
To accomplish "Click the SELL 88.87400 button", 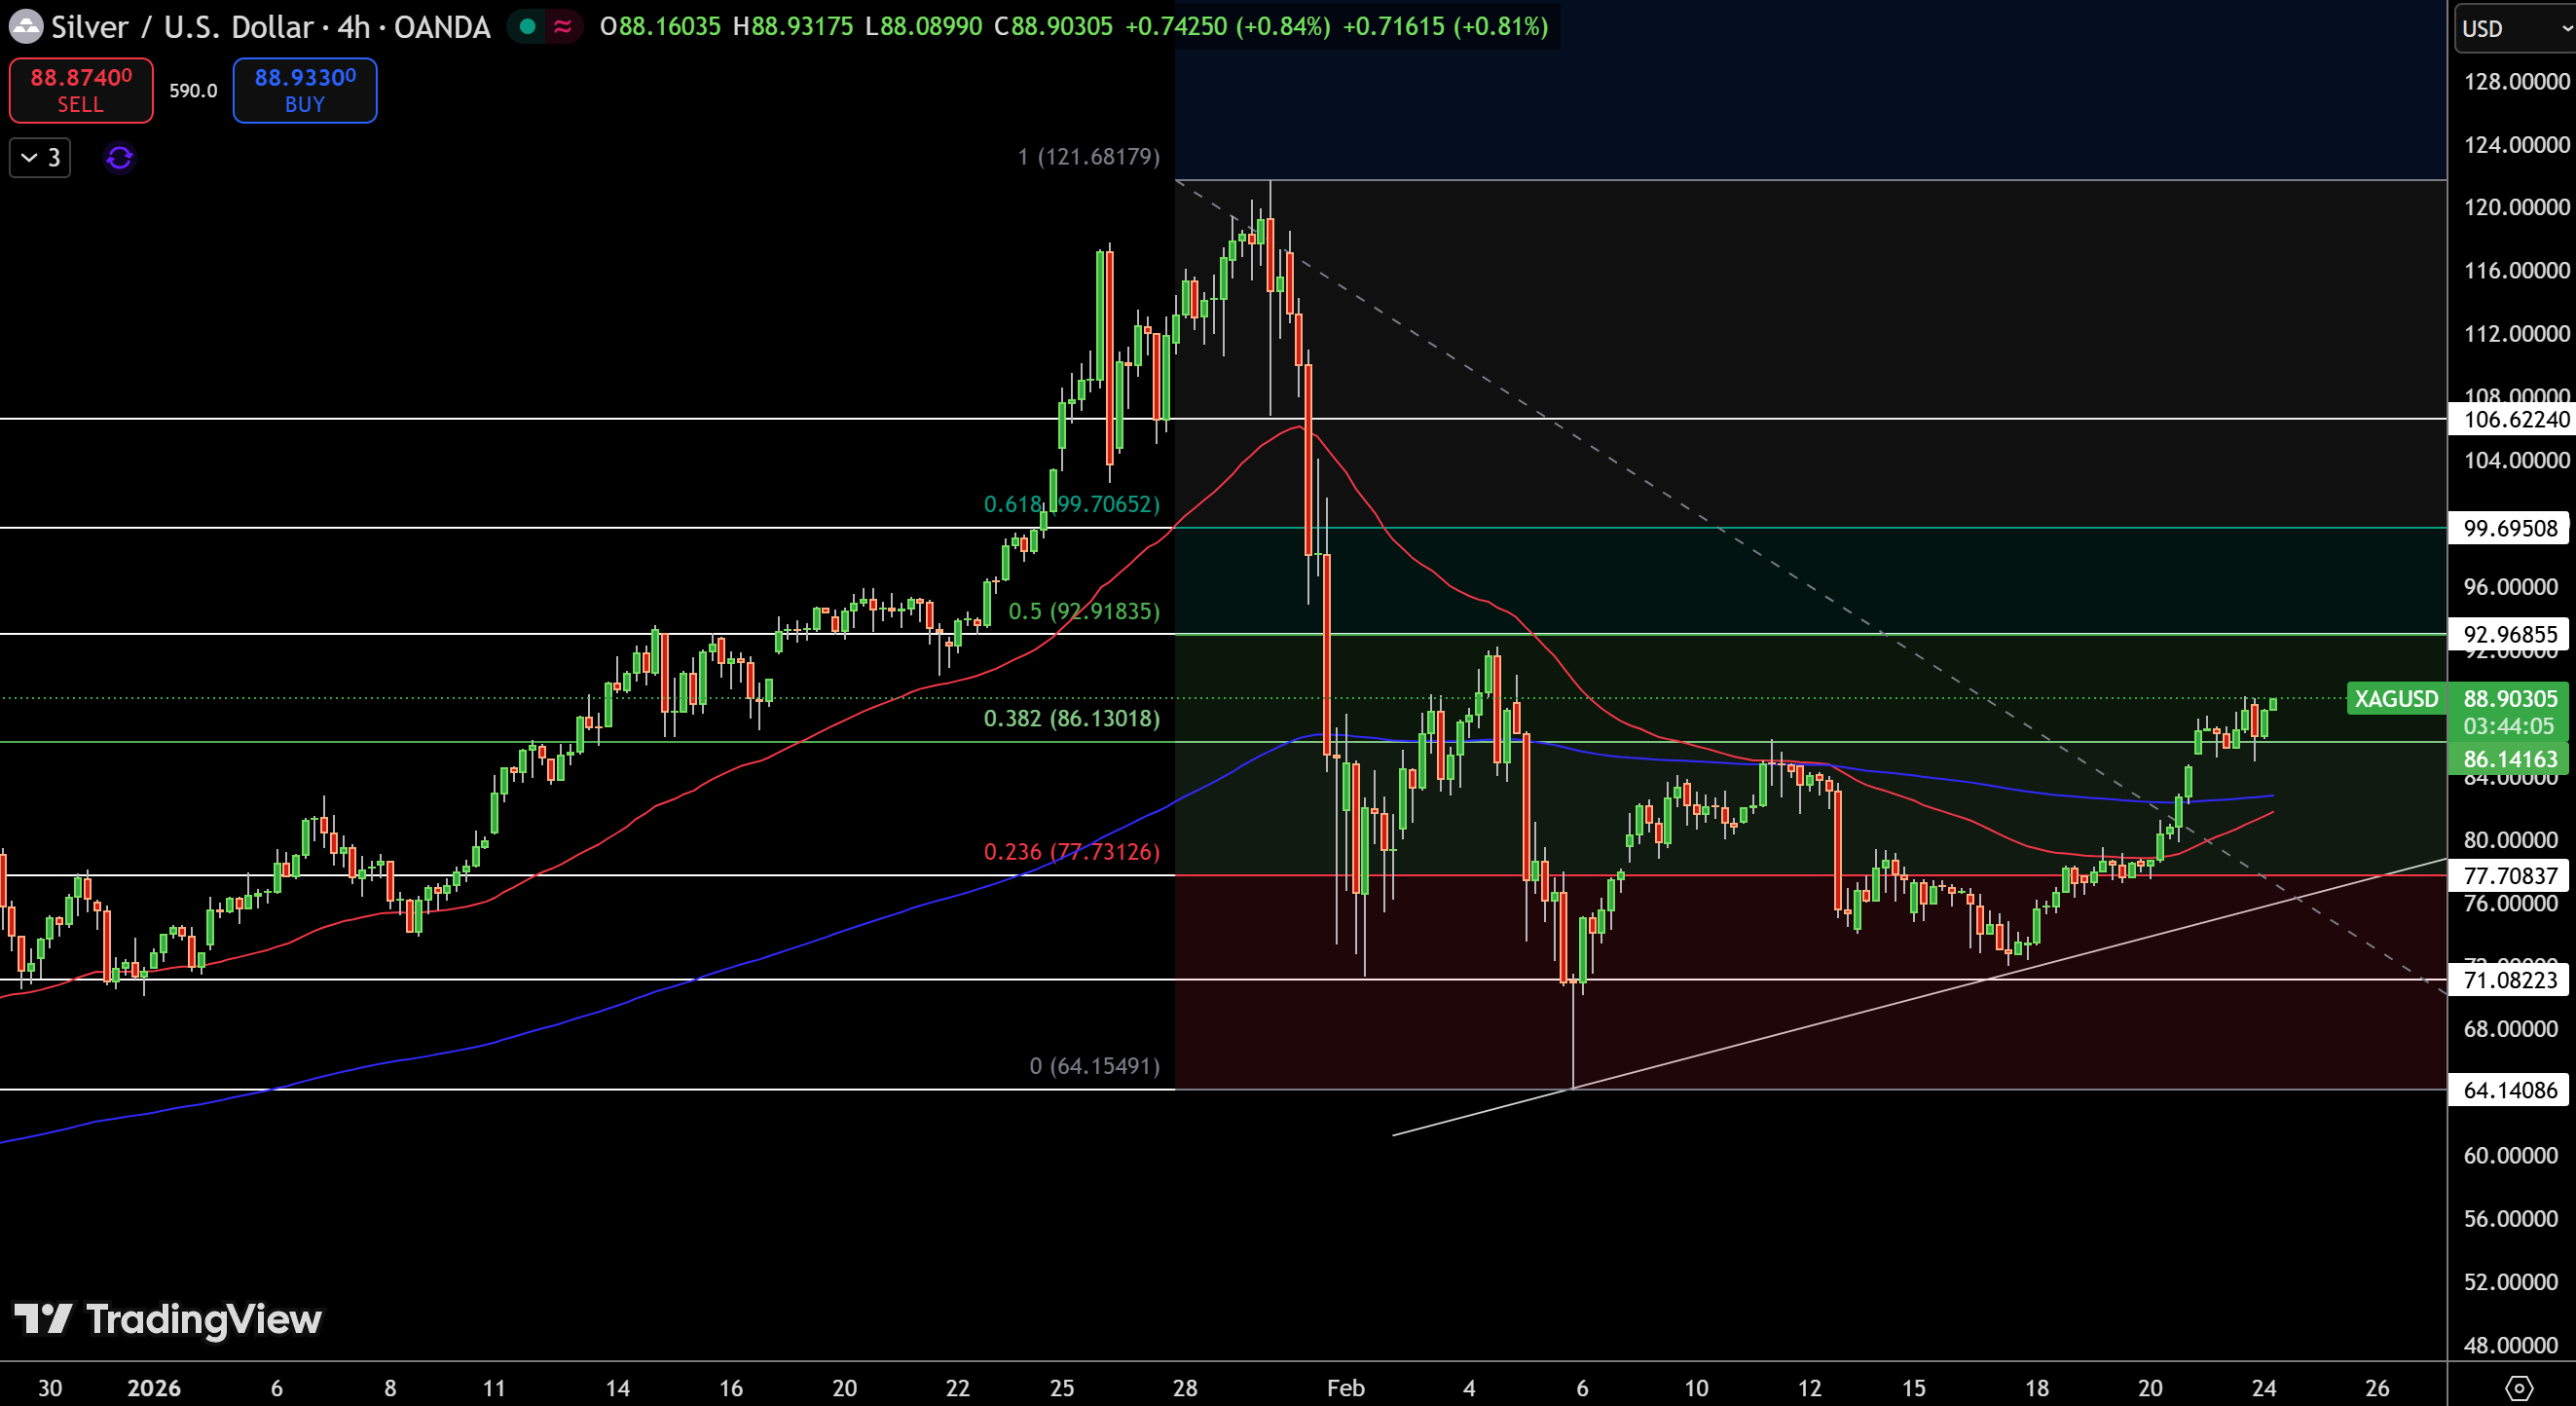I will point(81,90).
